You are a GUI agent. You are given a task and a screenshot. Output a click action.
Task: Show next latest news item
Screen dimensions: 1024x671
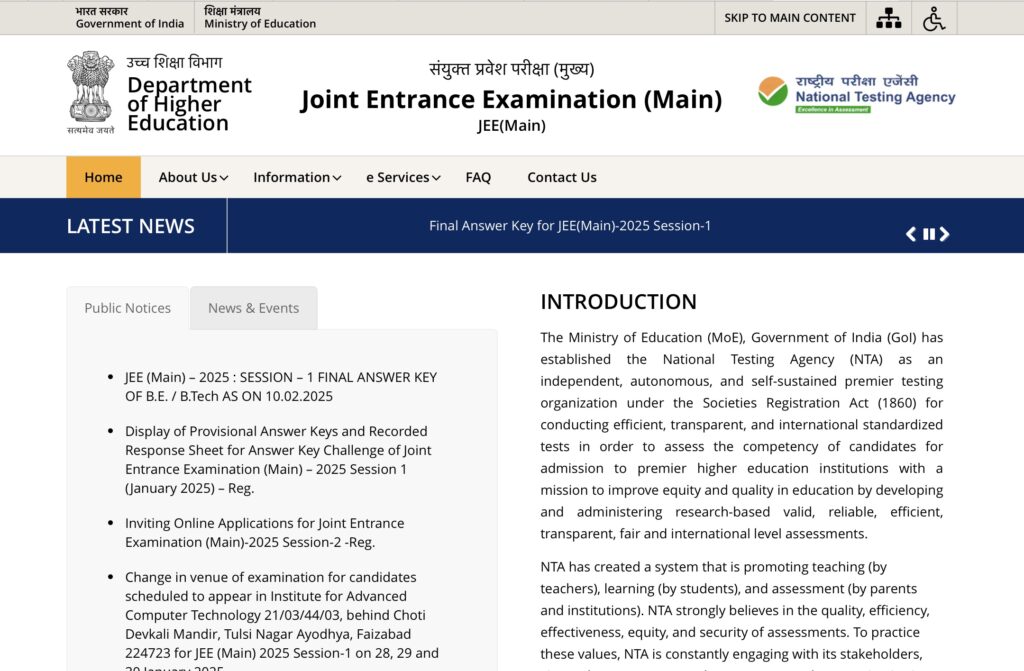pyautogui.click(x=944, y=234)
